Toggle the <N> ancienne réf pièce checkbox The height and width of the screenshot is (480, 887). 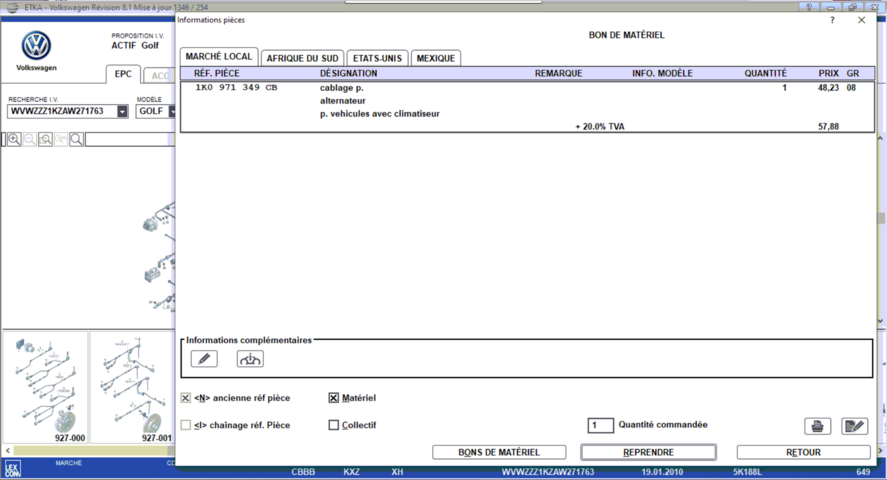click(186, 398)
